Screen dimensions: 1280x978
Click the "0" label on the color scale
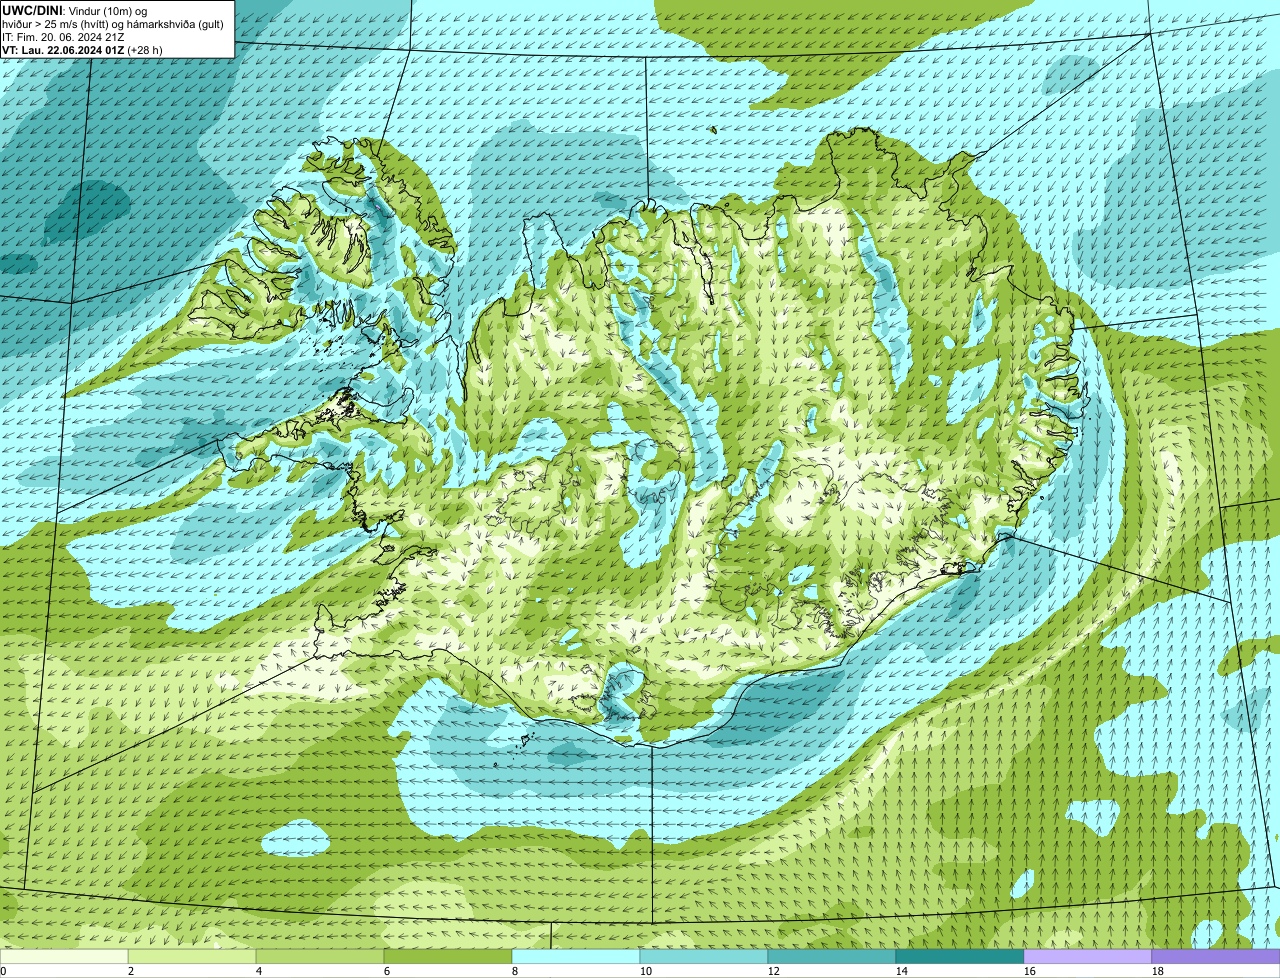pos(3,971)
